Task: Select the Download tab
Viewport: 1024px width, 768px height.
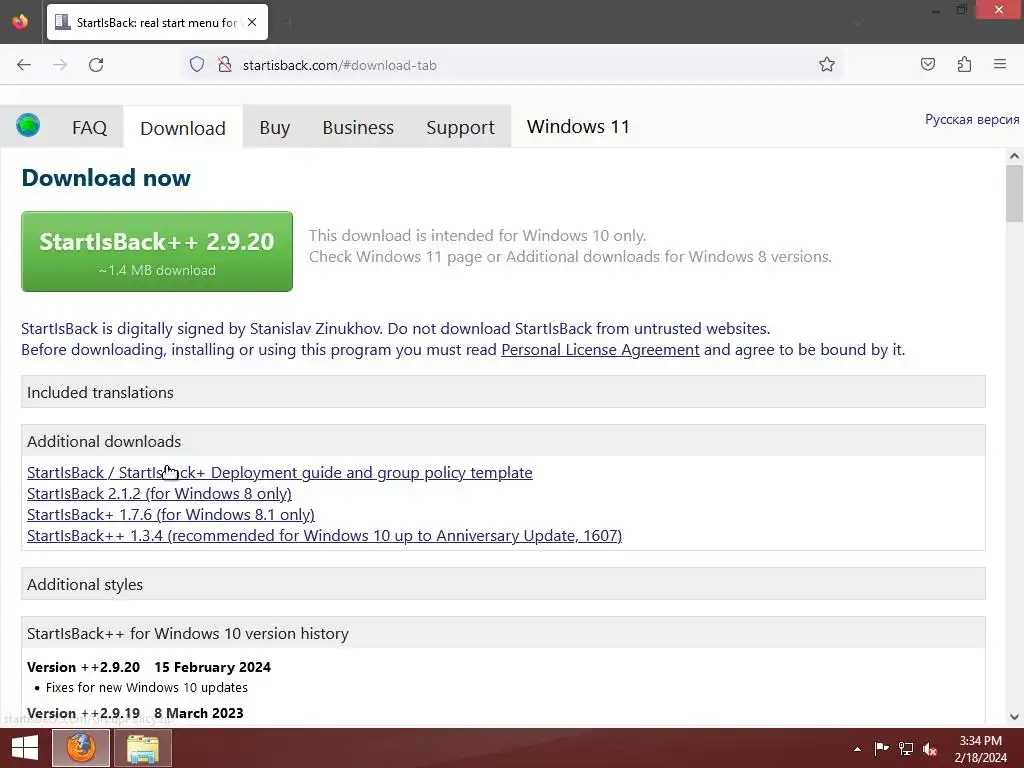Action: click(183, 128)
